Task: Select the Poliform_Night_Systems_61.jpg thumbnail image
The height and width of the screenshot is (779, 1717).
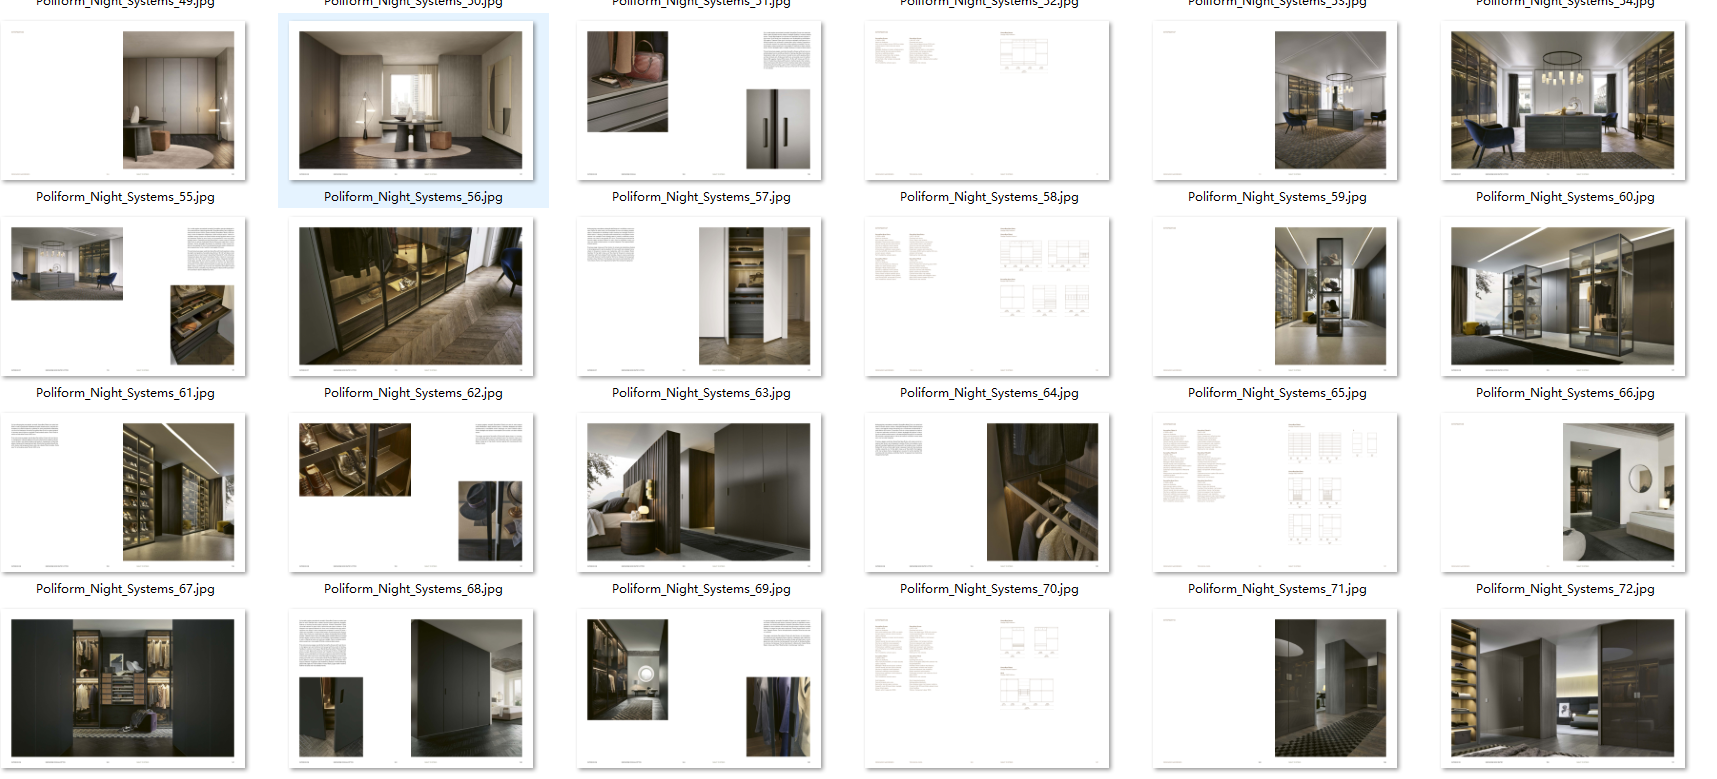Action: tap(123, 296)
